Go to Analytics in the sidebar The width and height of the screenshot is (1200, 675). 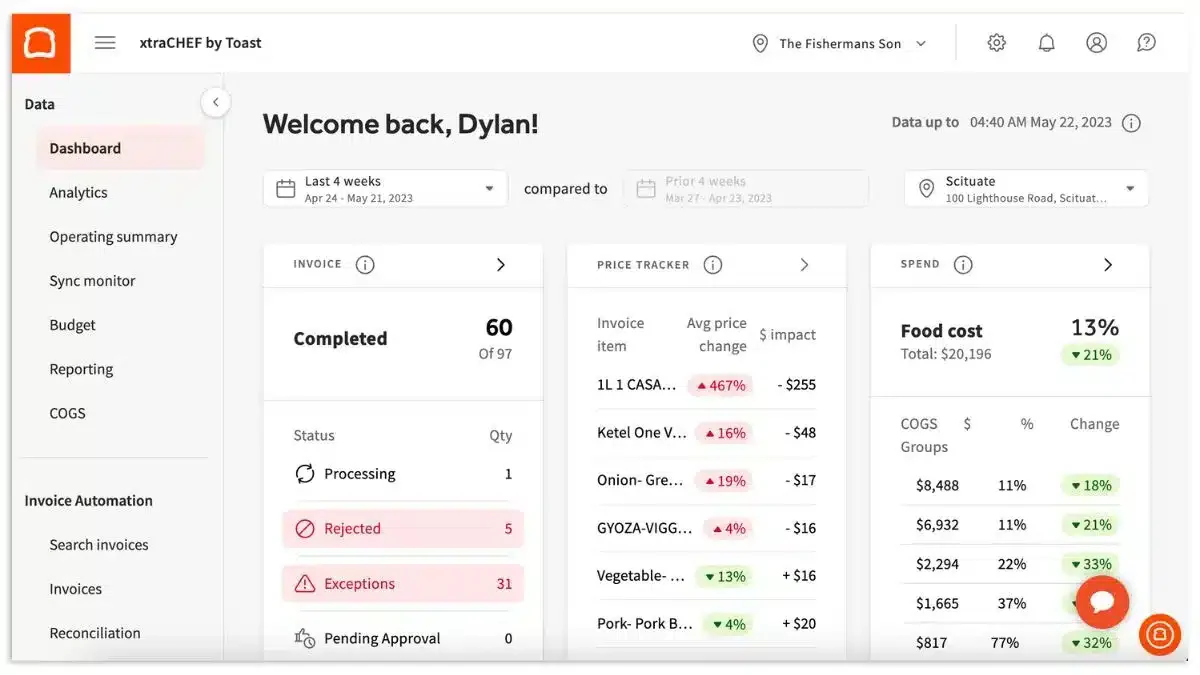pos(78,193)
